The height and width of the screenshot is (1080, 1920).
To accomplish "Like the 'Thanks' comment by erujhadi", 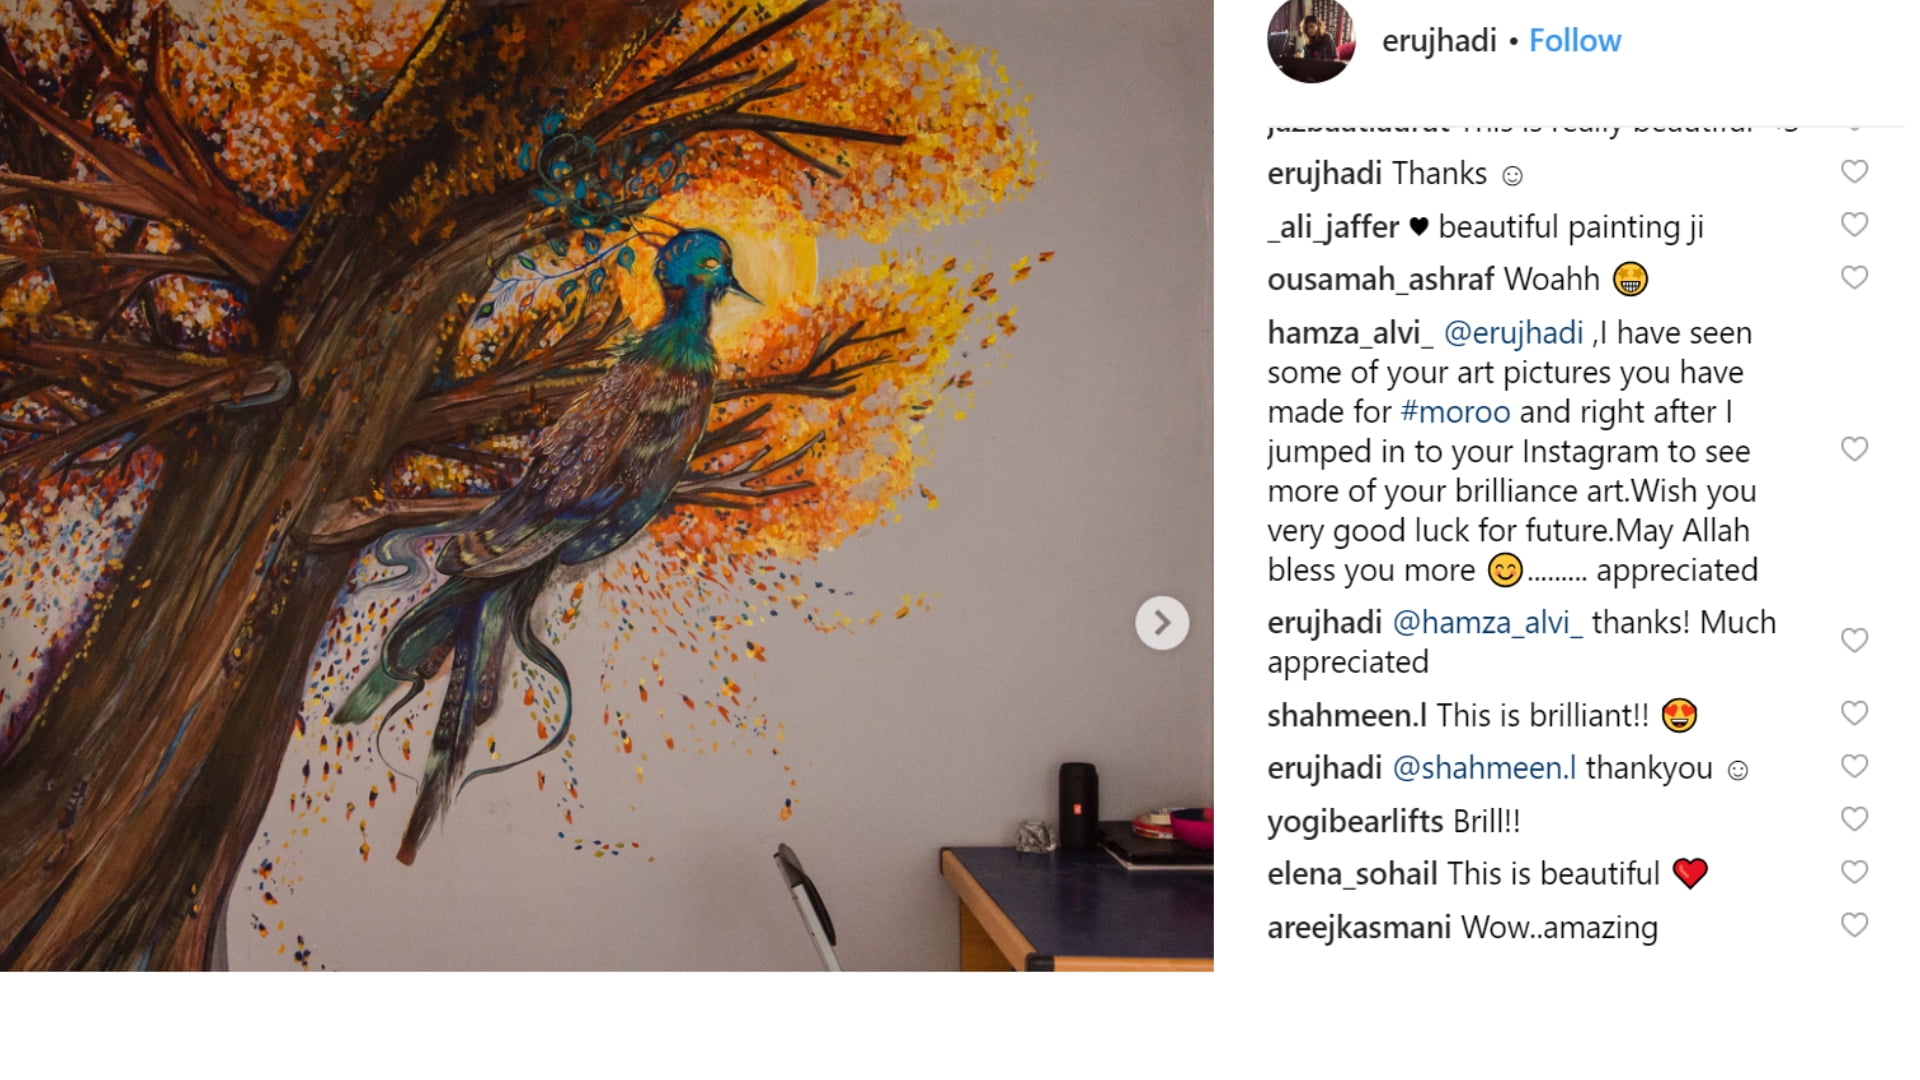I will coord(1854,171).
